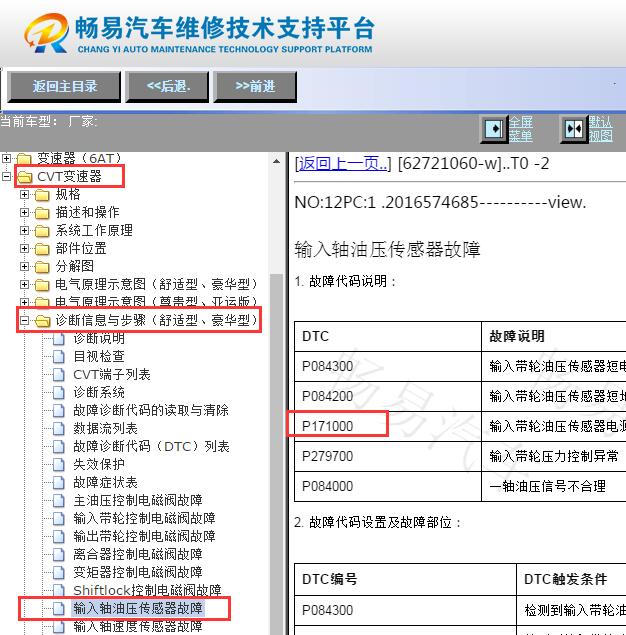Click the P084200 table cell
626x635 pixels.
click(388, 396)
